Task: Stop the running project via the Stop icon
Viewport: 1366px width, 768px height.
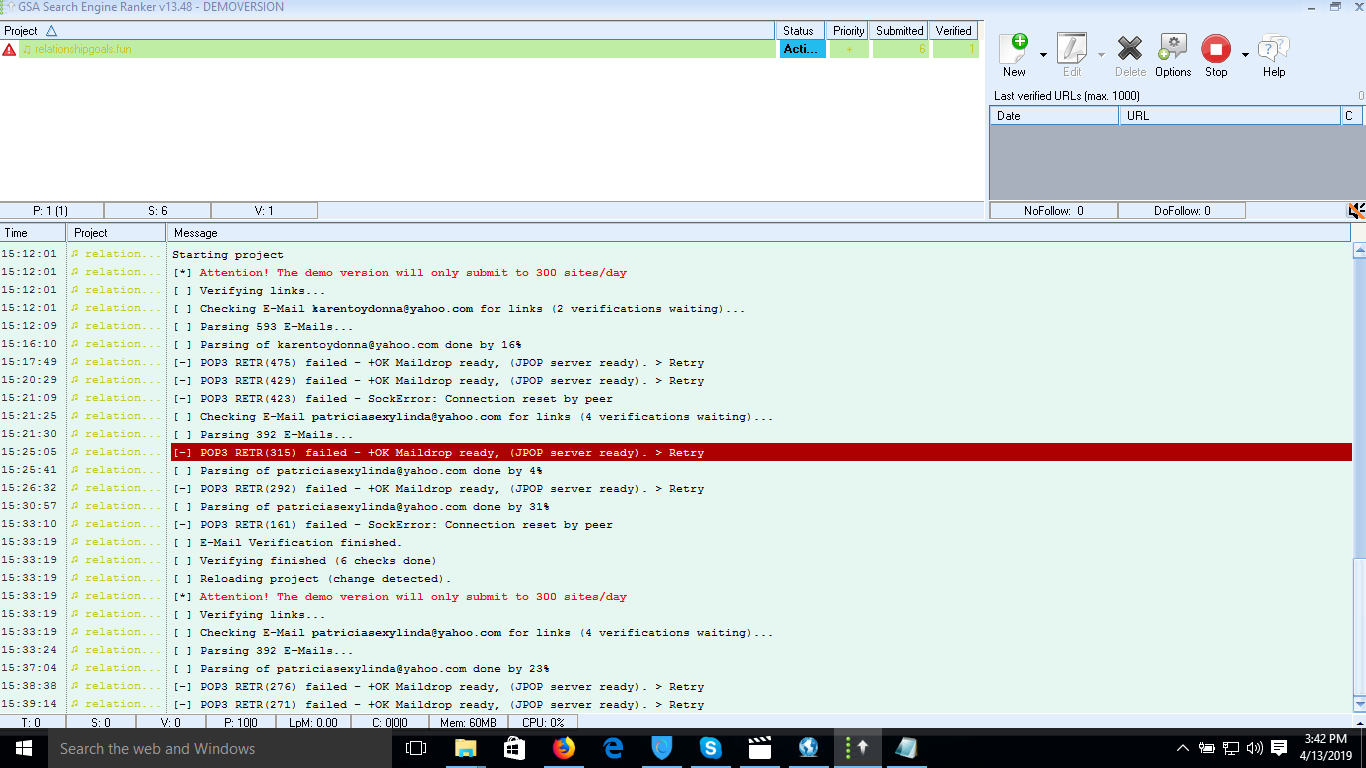Action: 1216,54
